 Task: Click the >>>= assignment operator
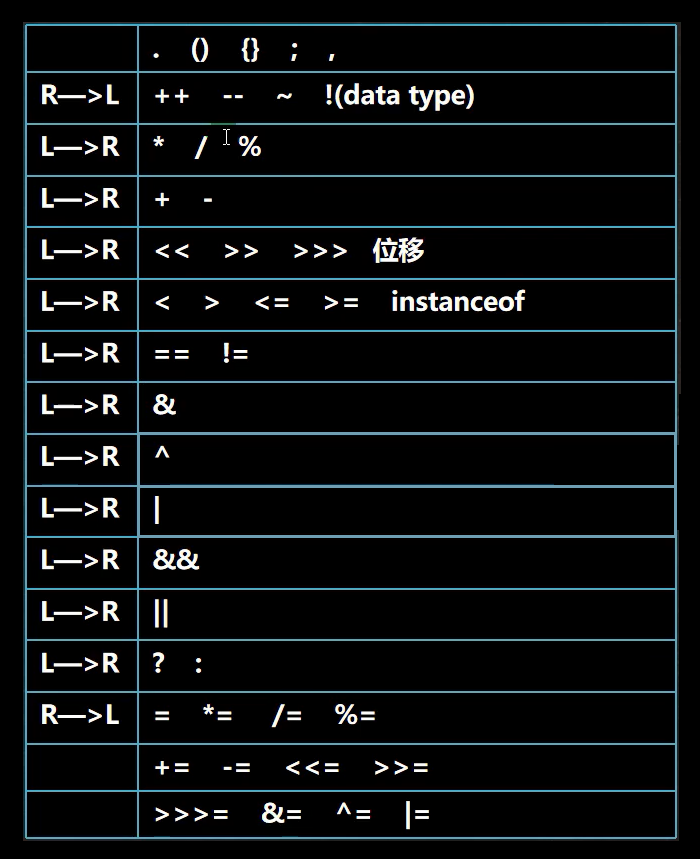pyautogui.click(x=192, y=815)
